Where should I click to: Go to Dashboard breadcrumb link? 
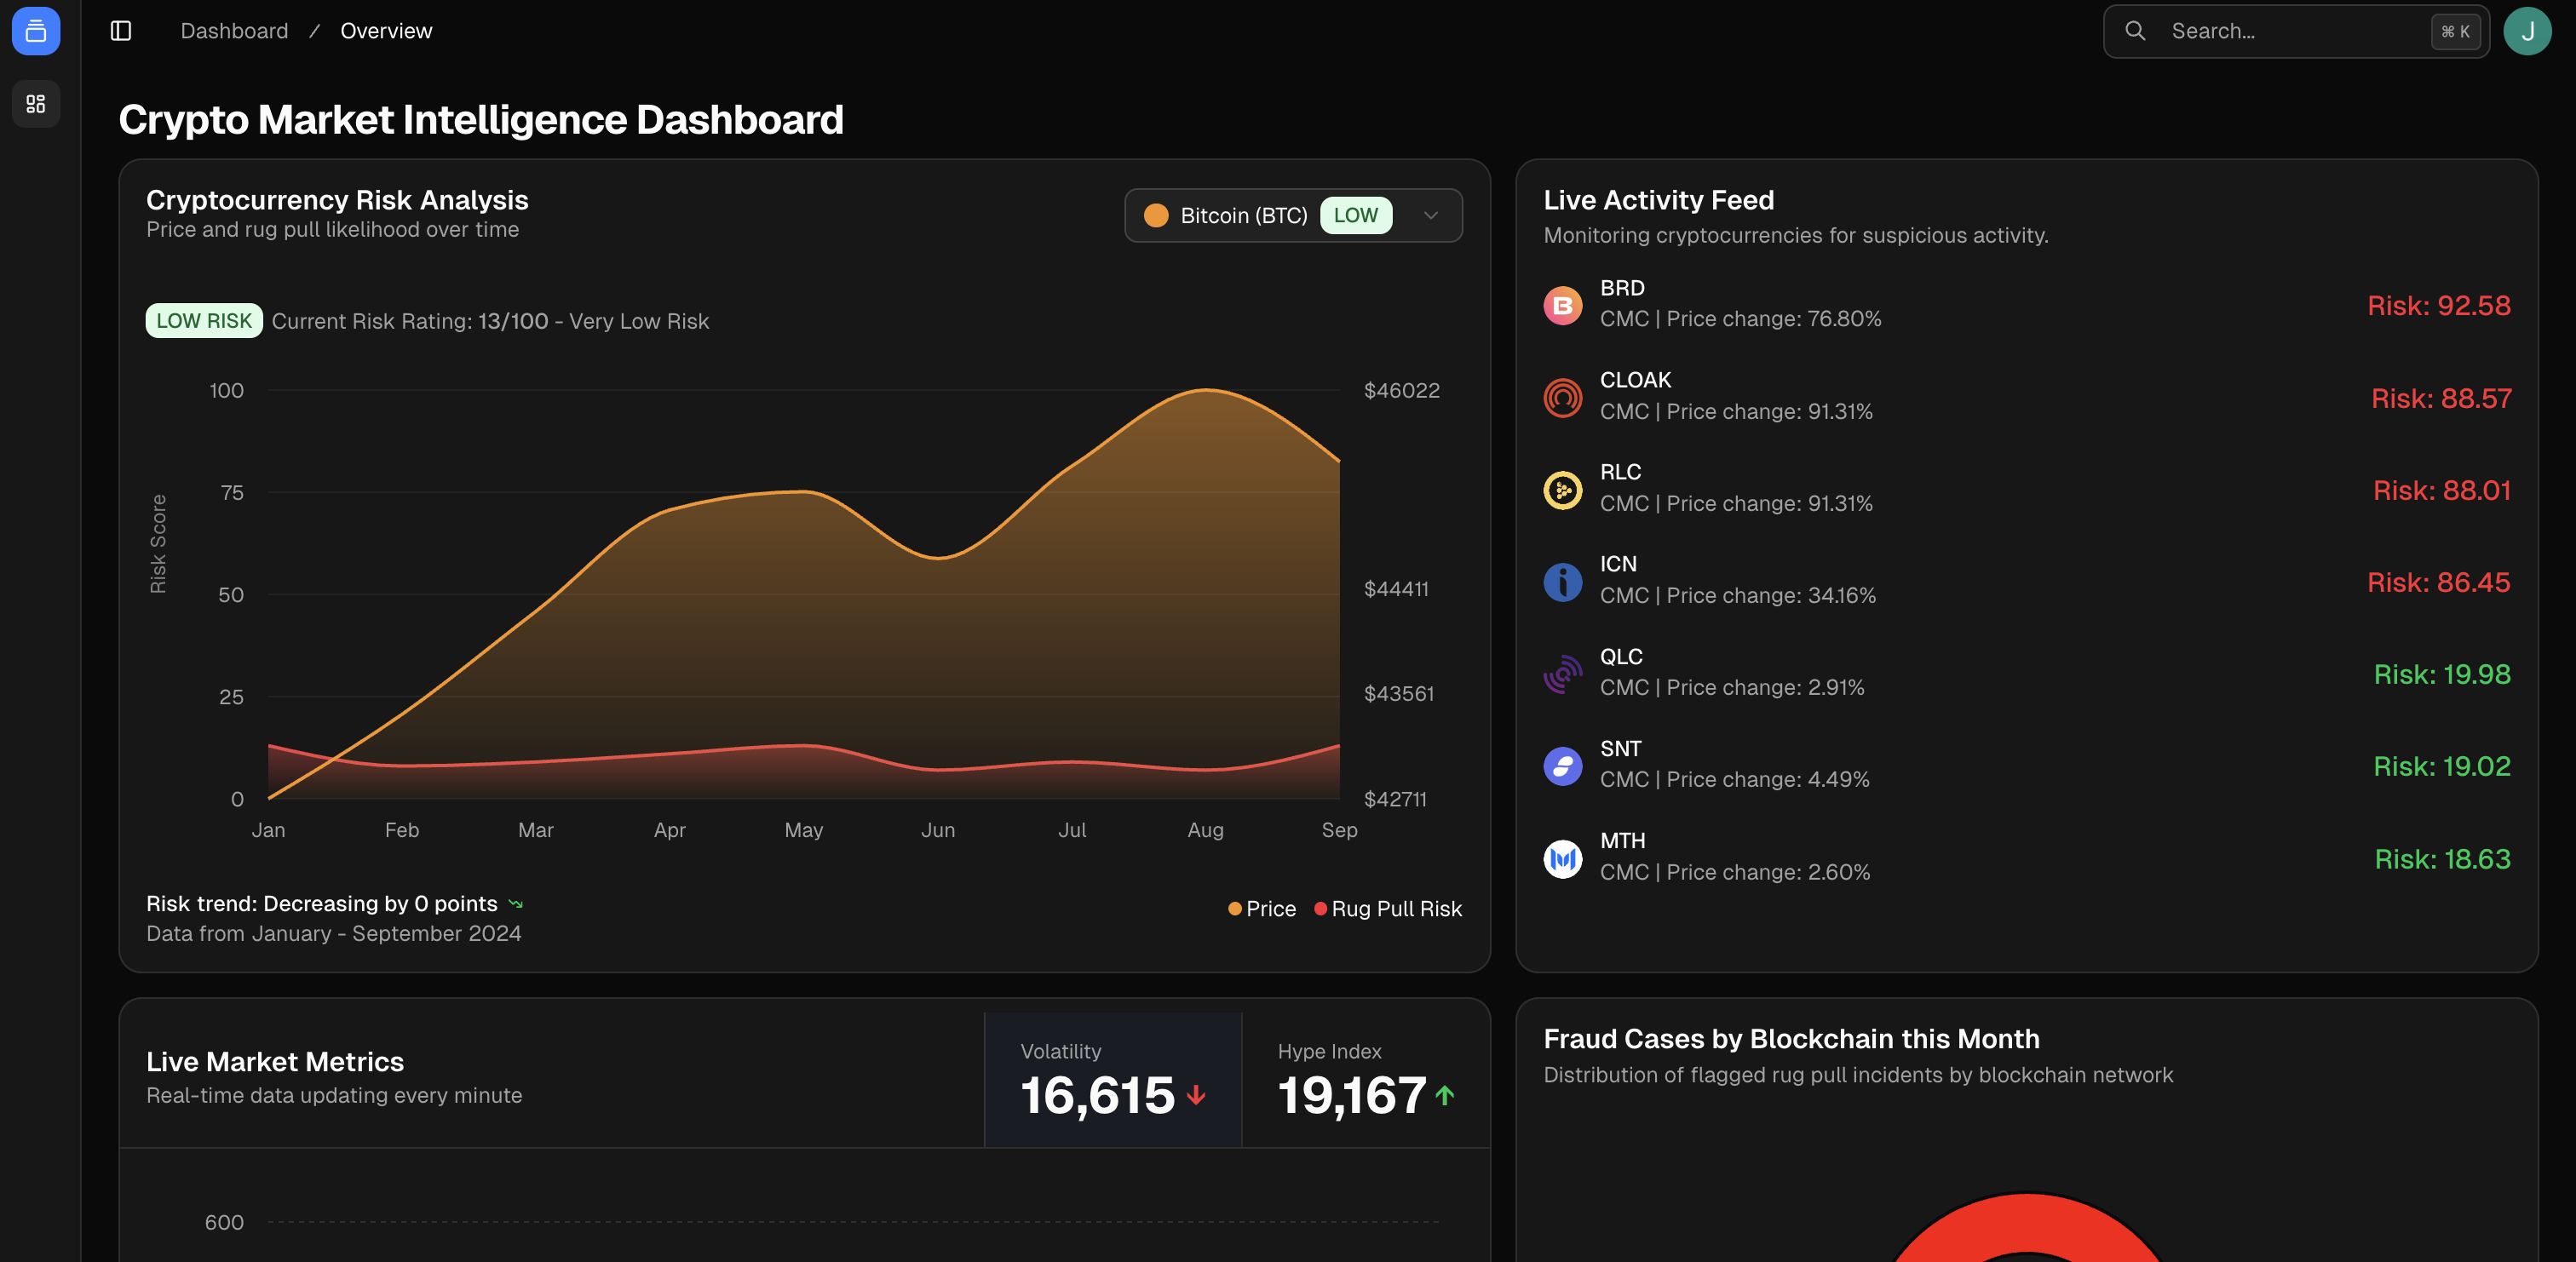tap(234, 31)
